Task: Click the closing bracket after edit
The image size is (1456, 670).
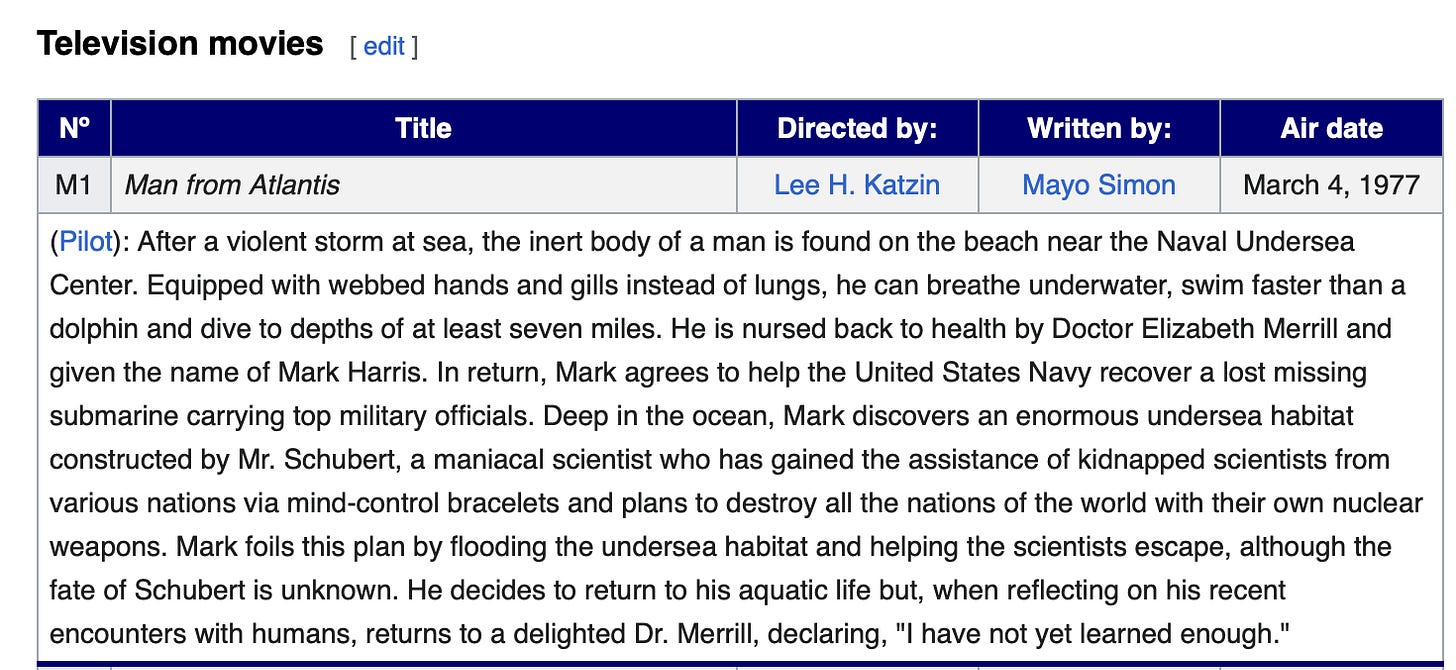Action: click(415, 46)
